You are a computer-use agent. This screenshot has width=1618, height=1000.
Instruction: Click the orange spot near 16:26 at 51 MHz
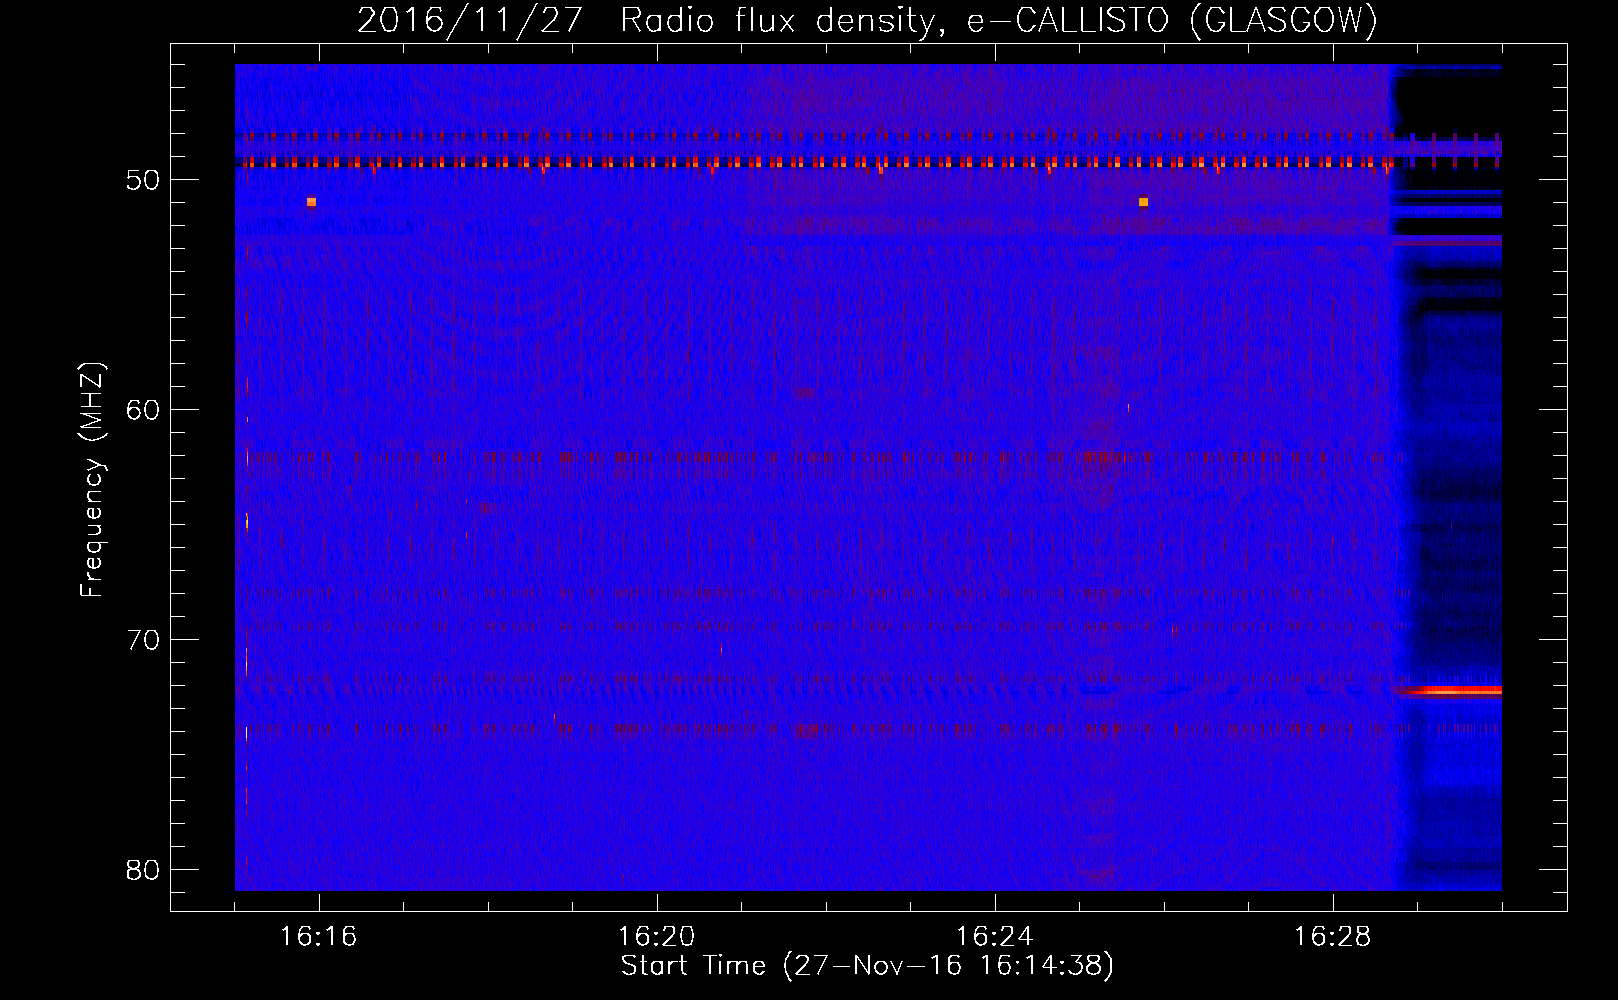pyautogui.click(x=1143, y=202)
